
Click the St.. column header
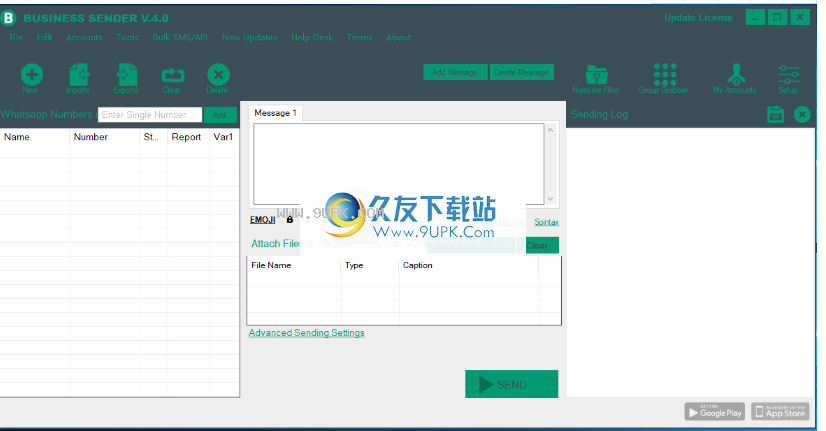[x=154, y=137]
